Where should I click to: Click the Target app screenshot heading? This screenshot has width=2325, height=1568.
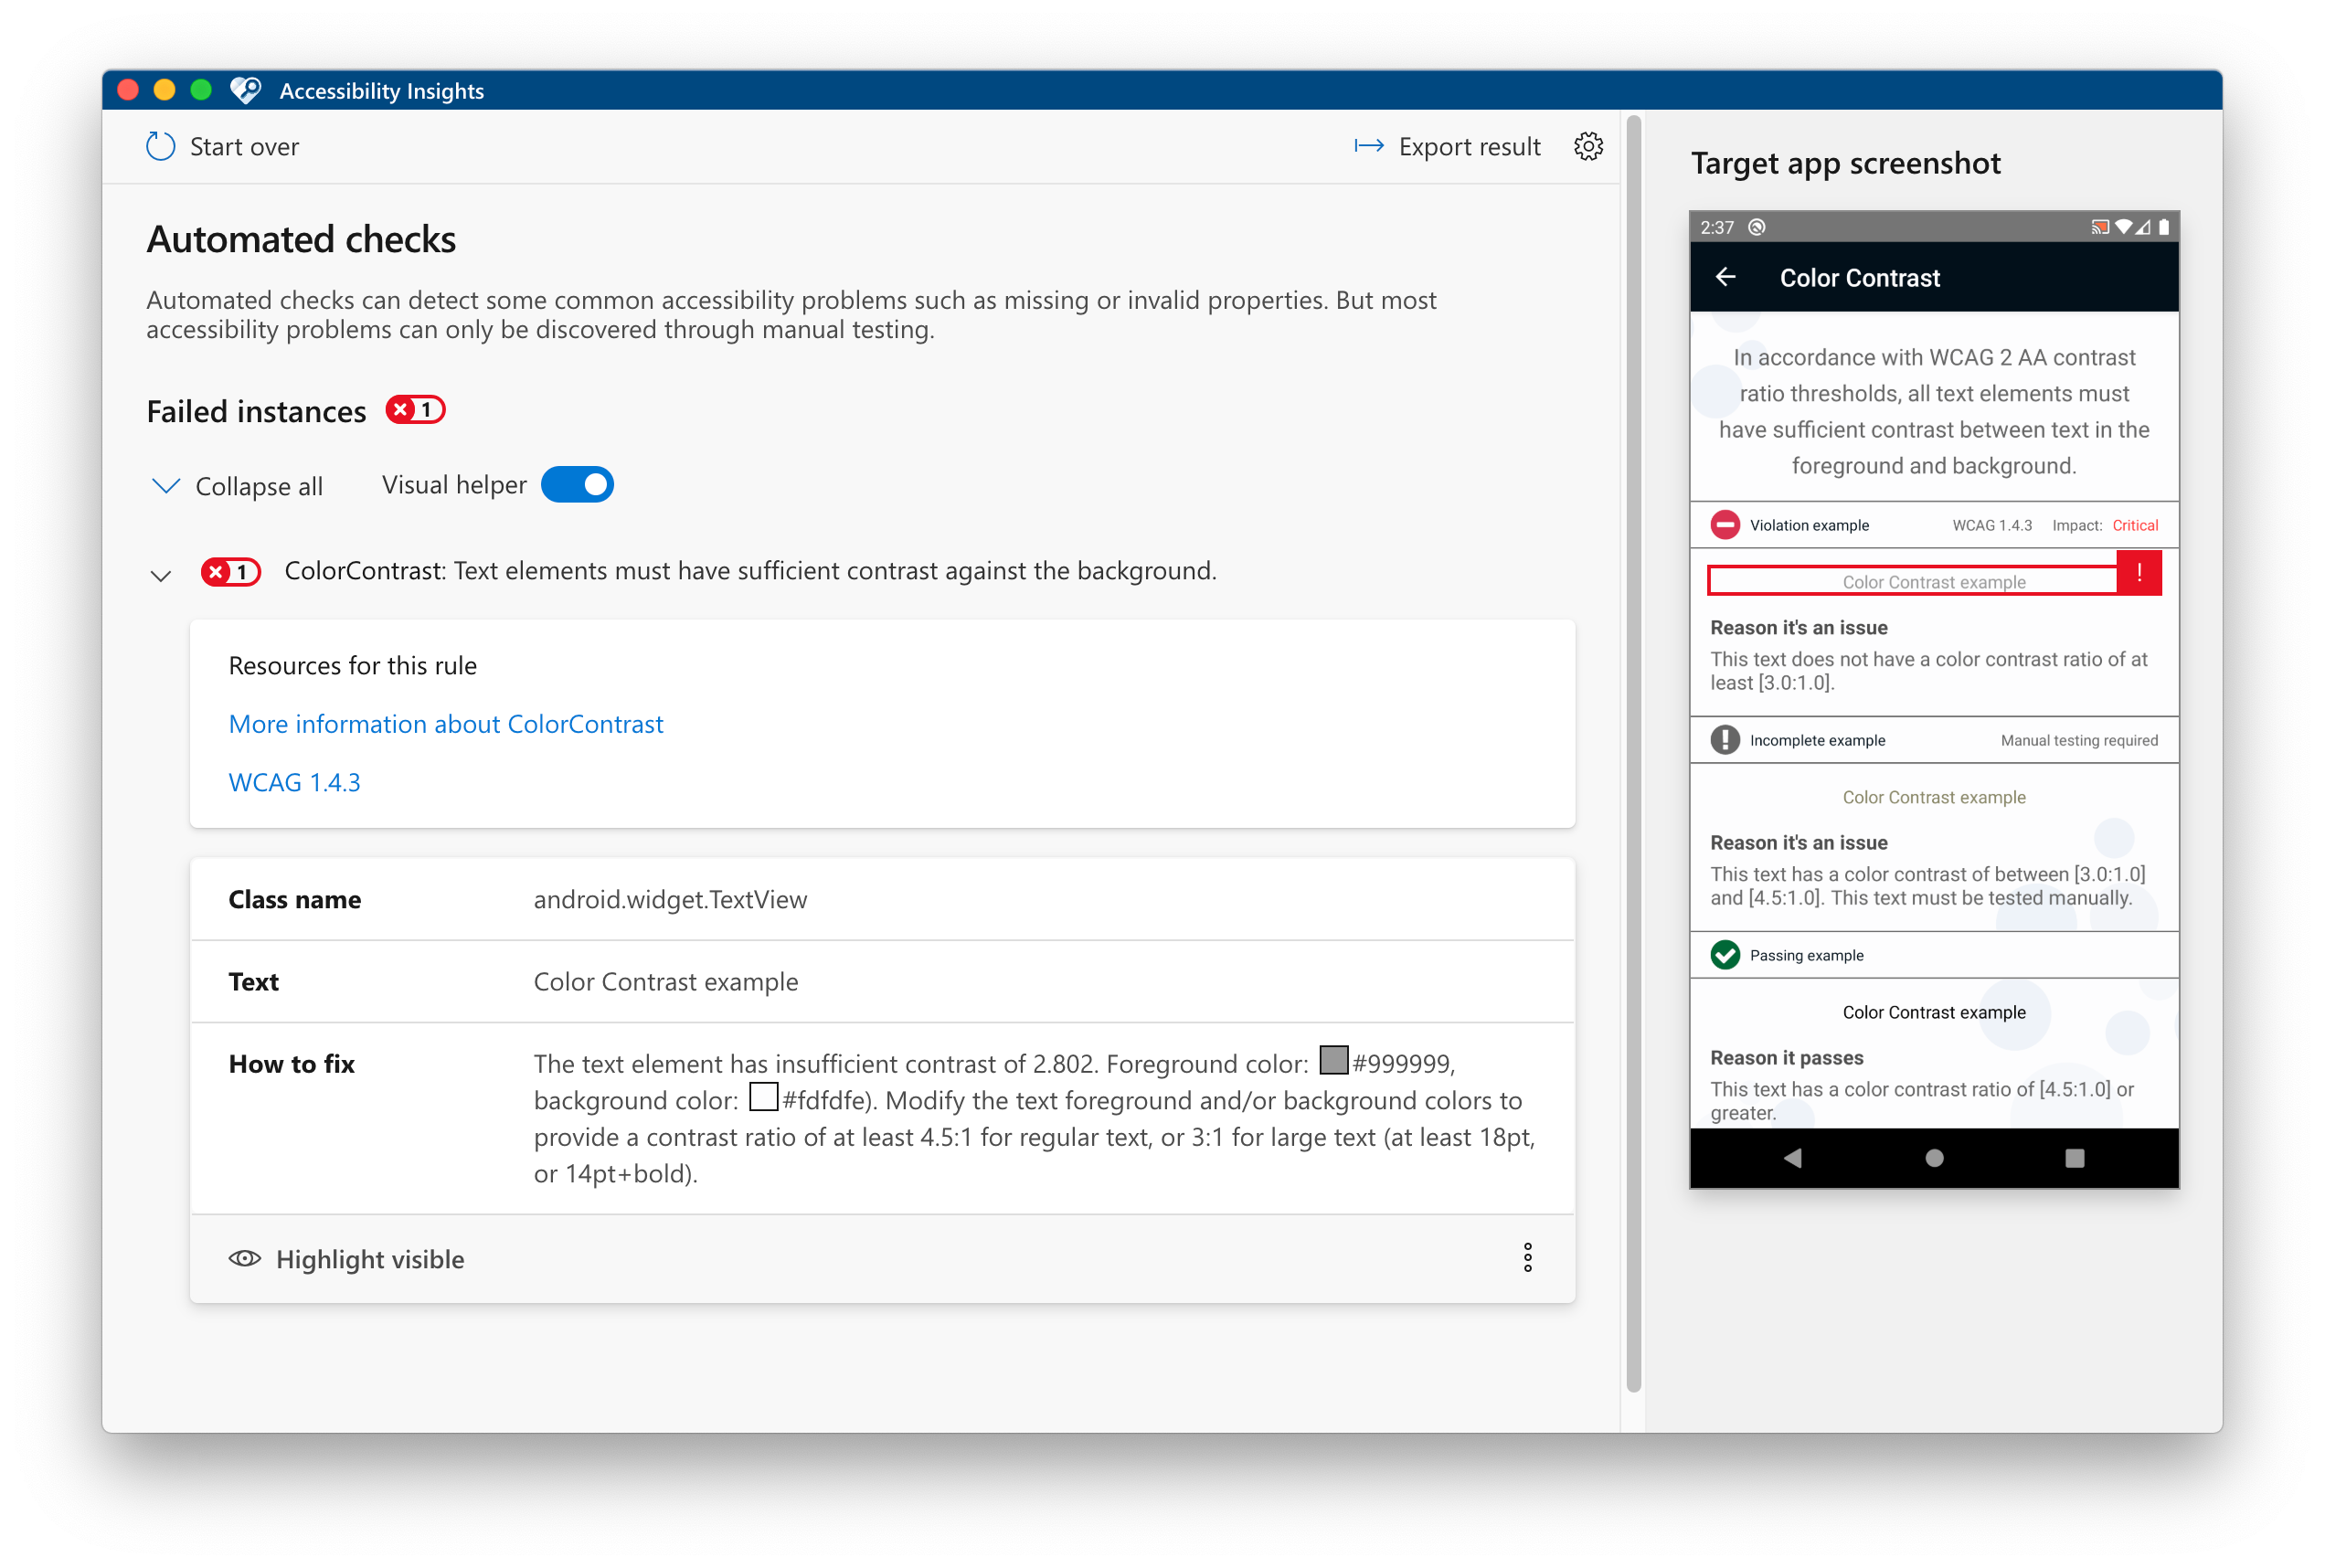[1845, 163]
